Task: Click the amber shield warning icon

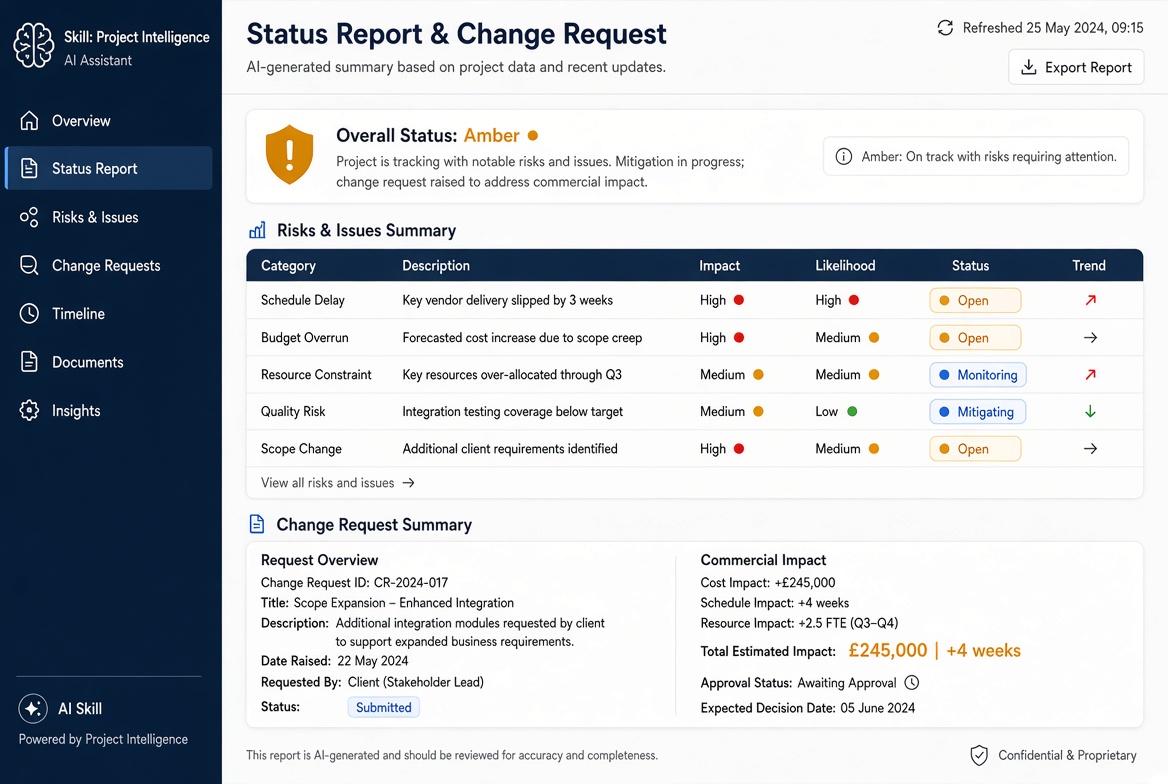Action: point(289,154)
